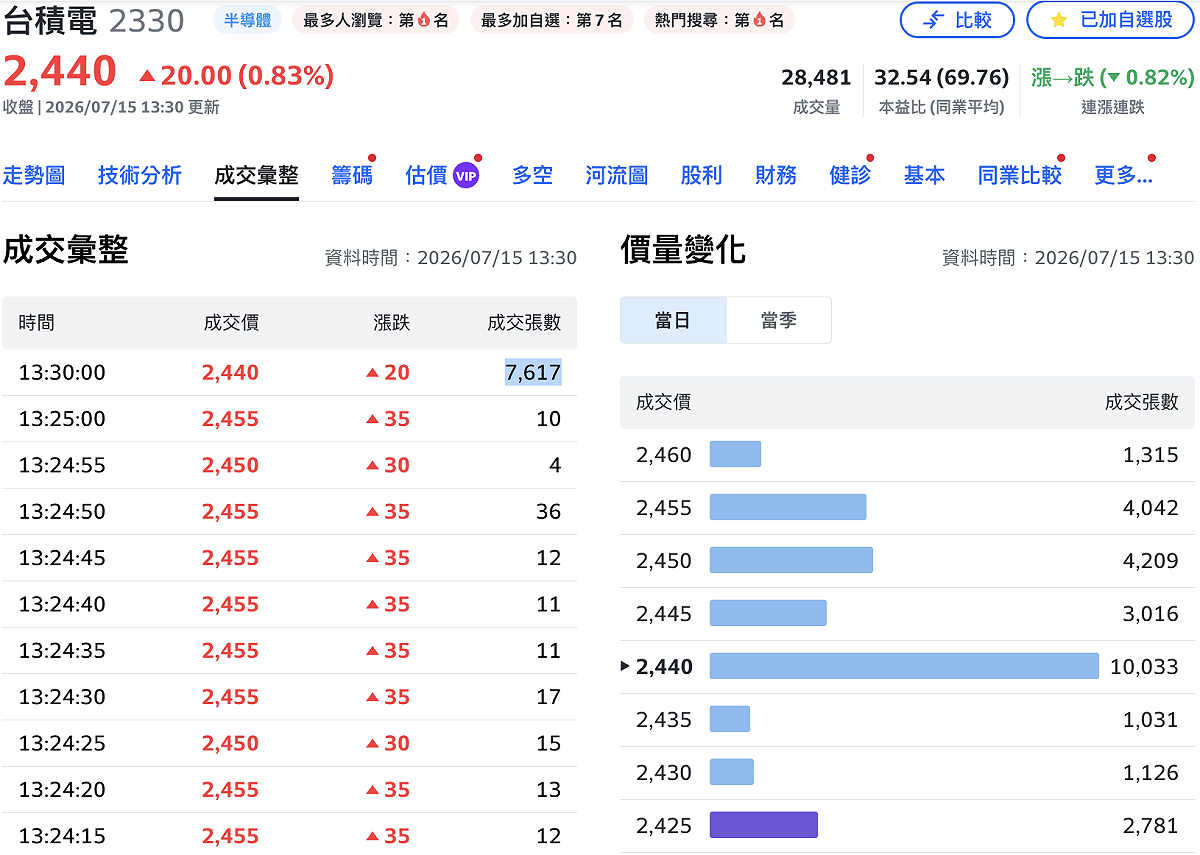The height and width of the screenshot is (855, 1200).
Task: Click the 最多加自選：第7名 badge
Action: [552, 20]
